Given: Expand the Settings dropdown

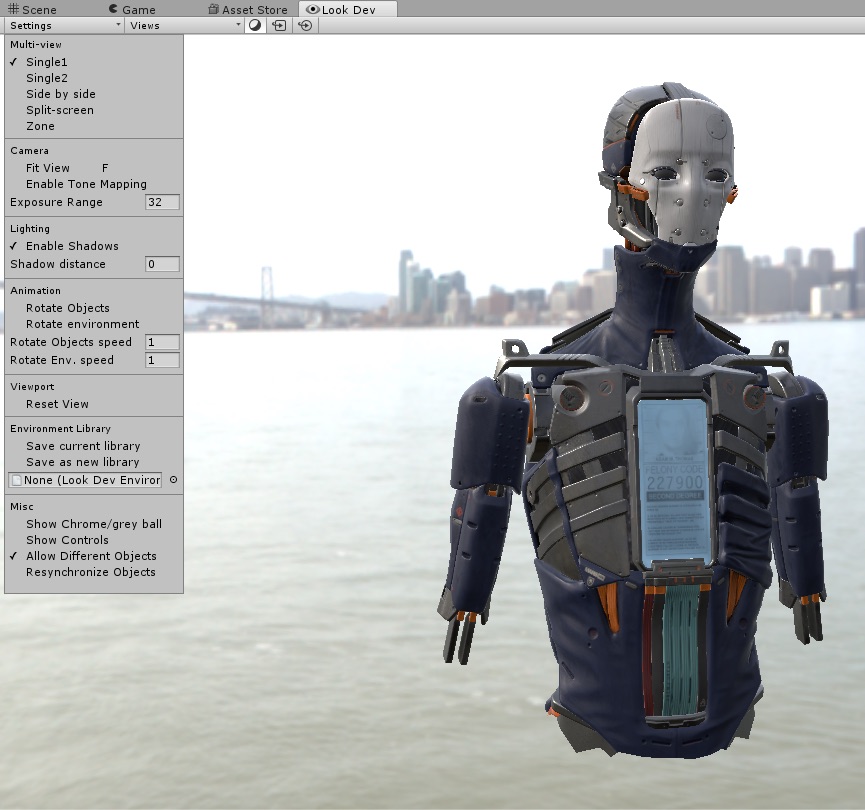Looking at the screenshot, I should point(64,25).
